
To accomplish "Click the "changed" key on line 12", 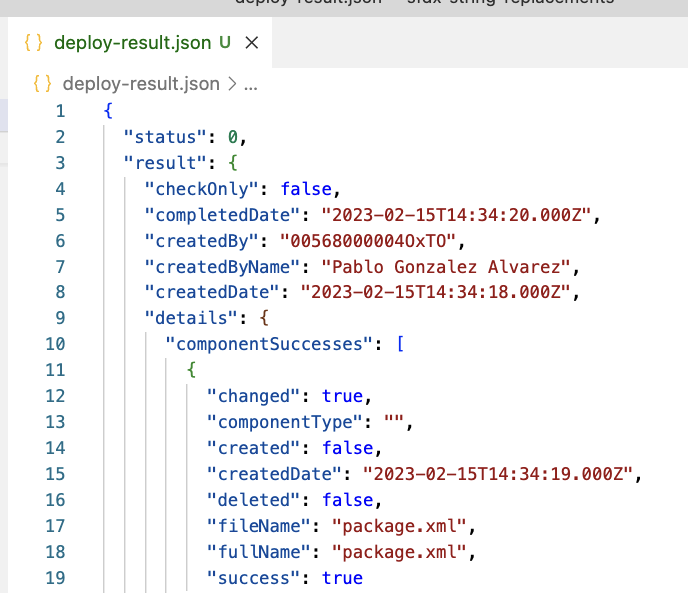I will pyautogui.click(x=253, y=396).
